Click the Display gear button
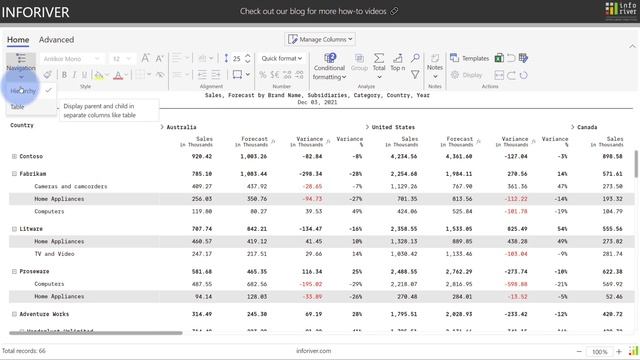 467,75
